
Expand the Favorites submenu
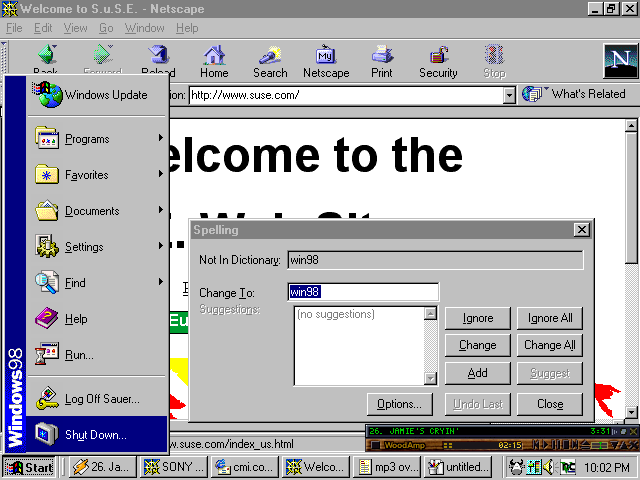pos(97,175)
